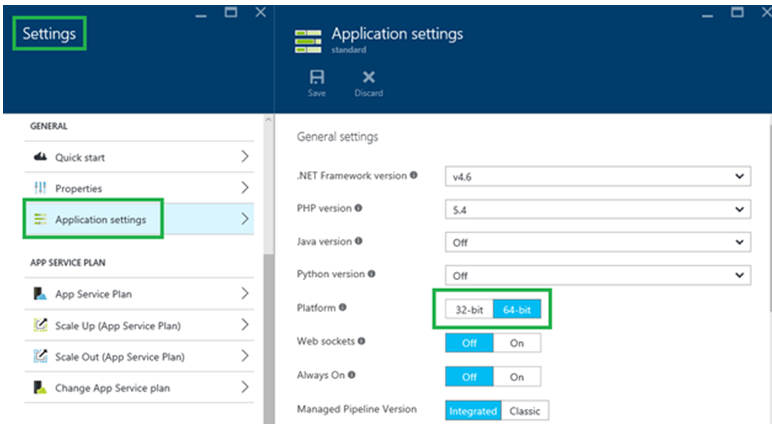This screenshot has height=424, width=772.
Task: Switch Managed Pipeline Version to Classic
Action: [524, 410]
